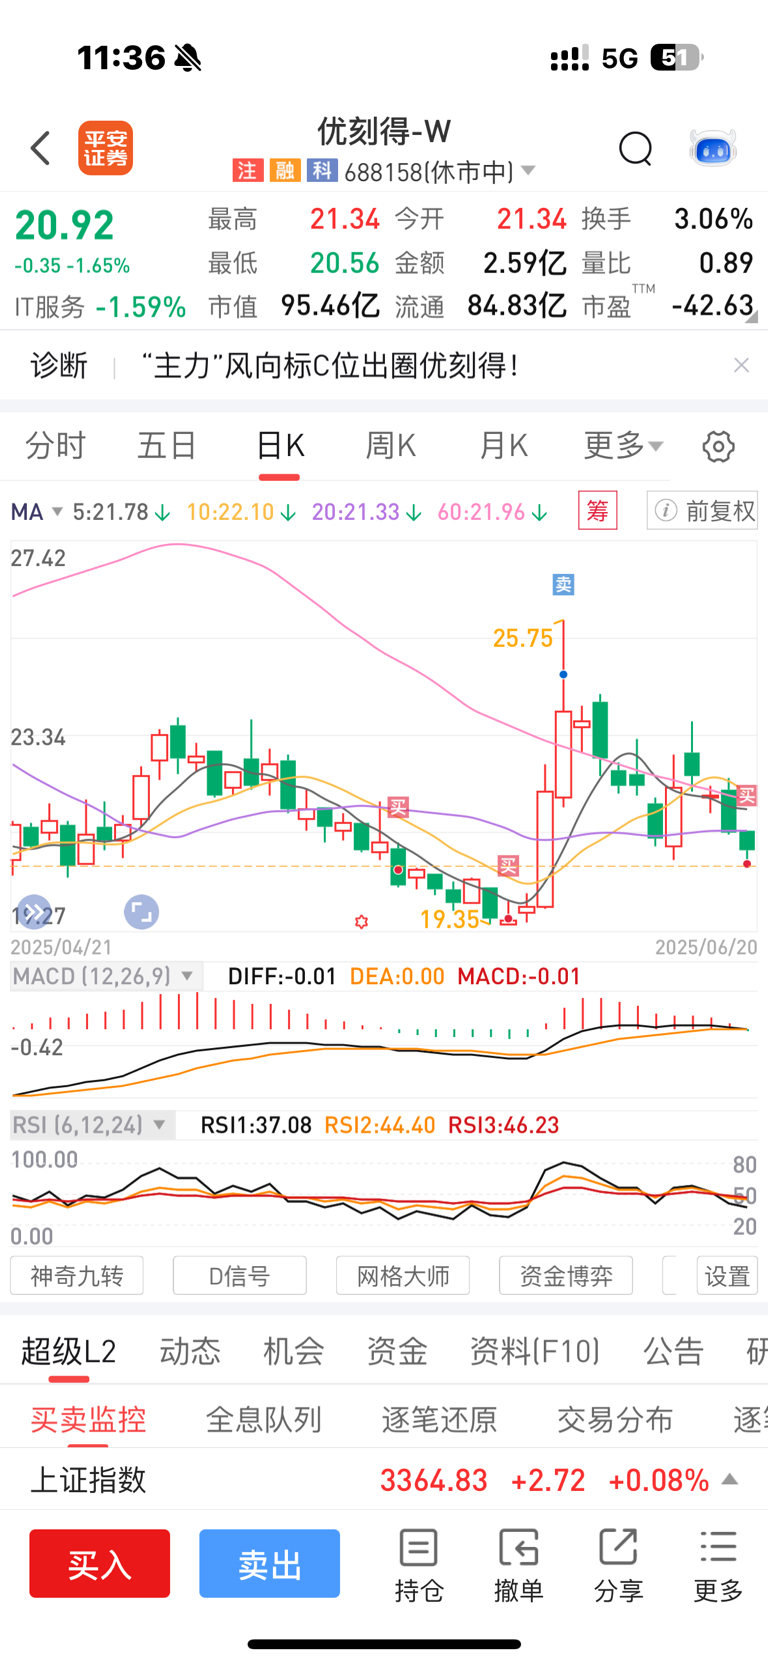
Task: Tap the RSI1:37.08 reading
Action: [256, 1125]
